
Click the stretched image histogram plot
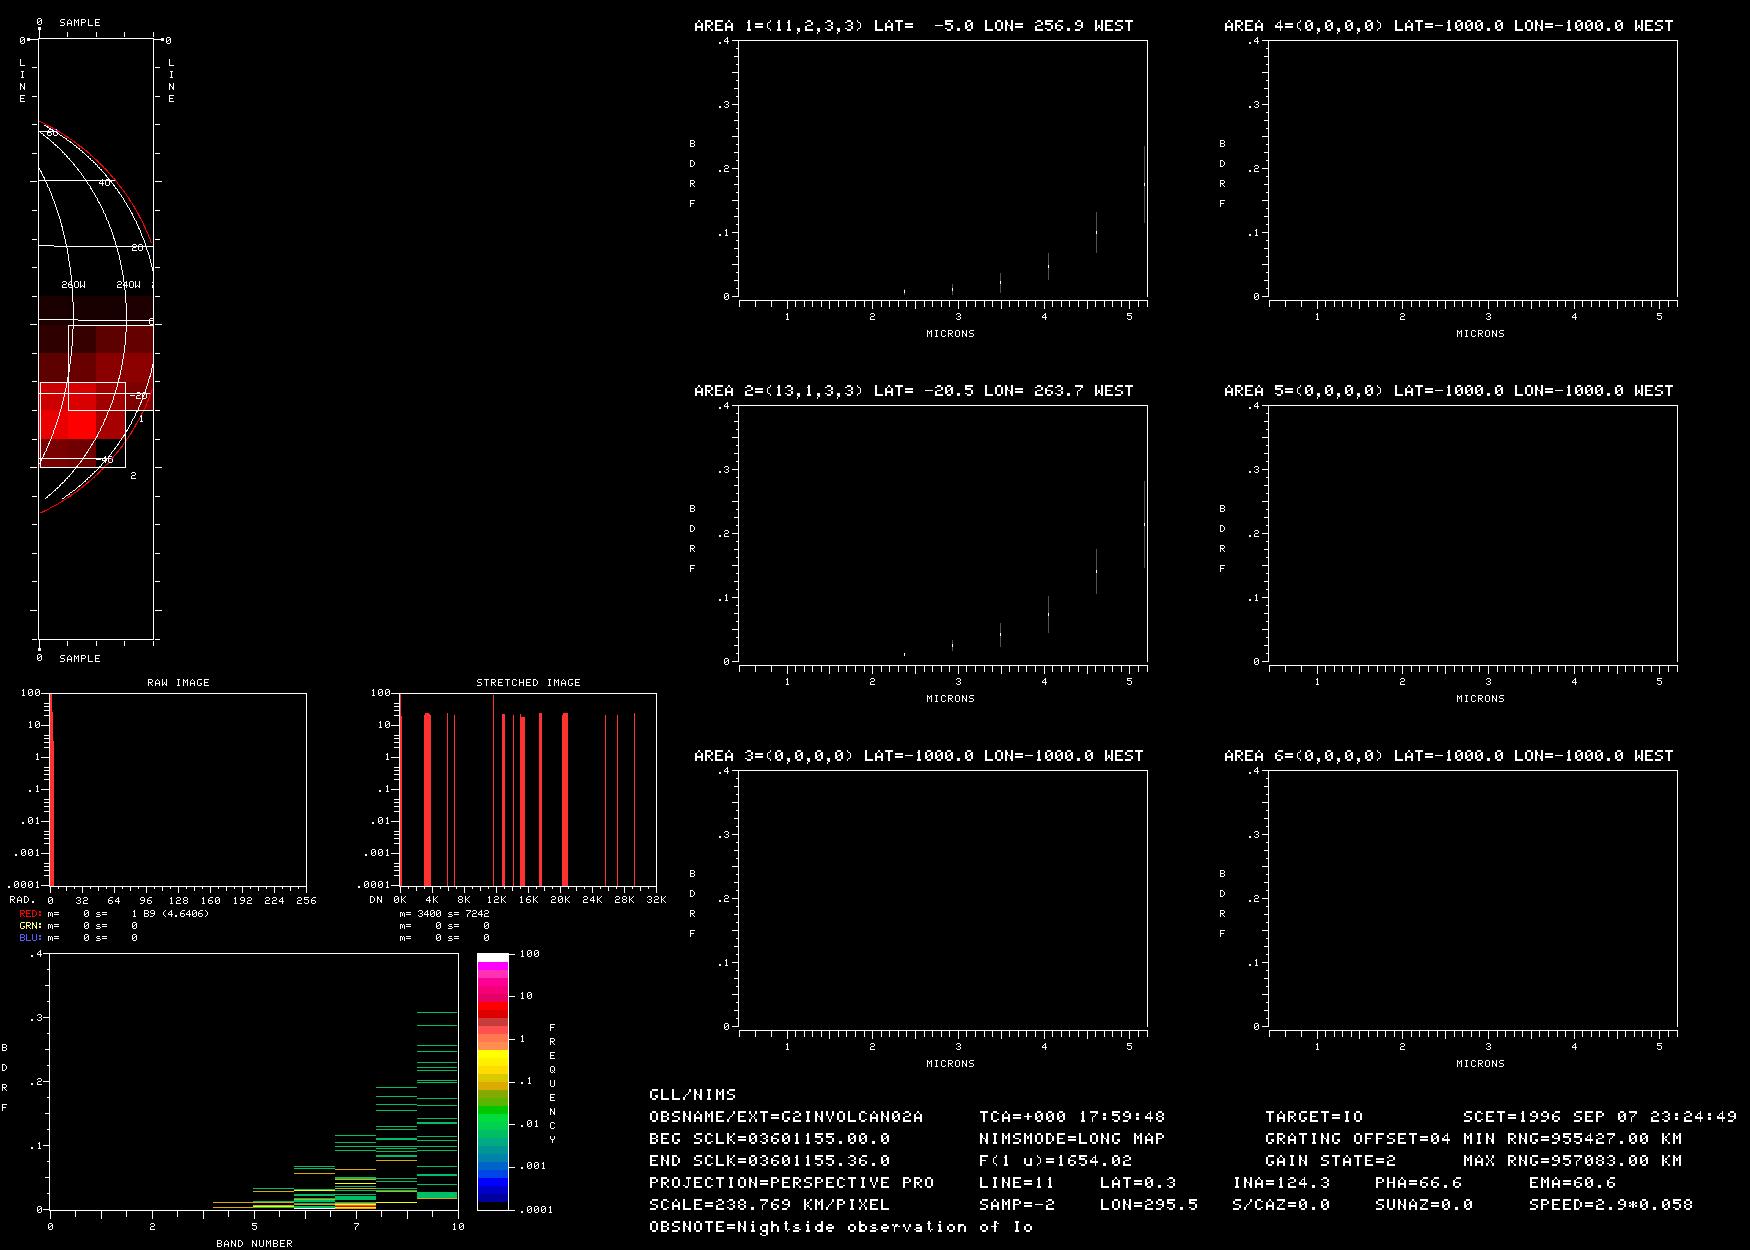[528, 789]
